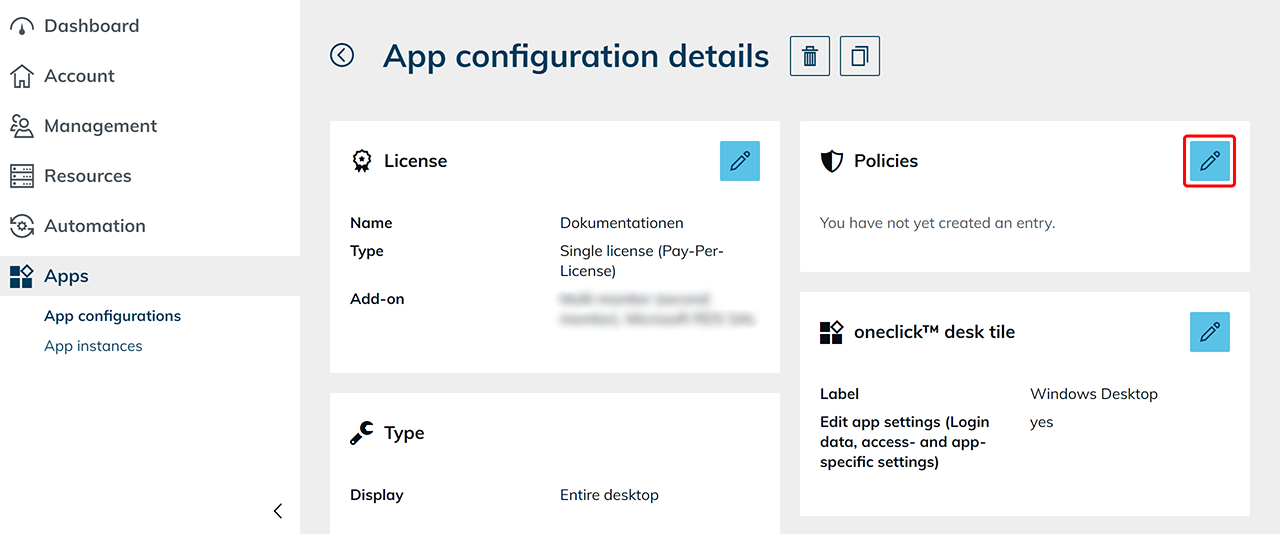This screenshot has height=534, width=1280.
Task: Edit the License section with its pencil
Action: (x=740, y=161)
